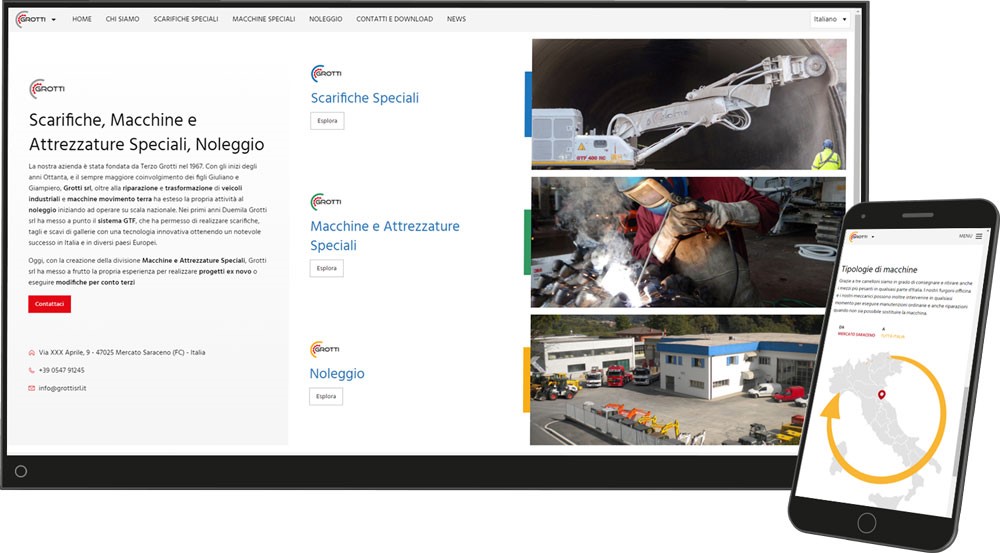The width and height of the screenshot is (1000, 553).
Task: Click Esplora under Noleggio
Action: click(x=327, y=396)
